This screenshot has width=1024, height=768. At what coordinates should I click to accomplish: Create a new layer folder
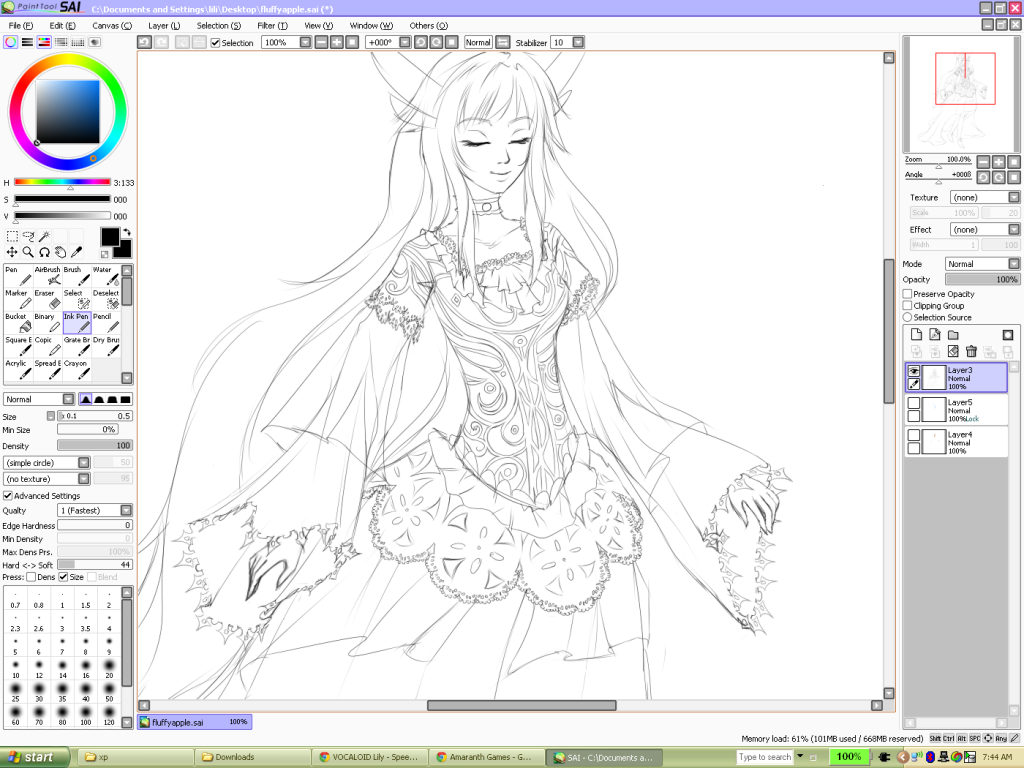tap(953, 334)
